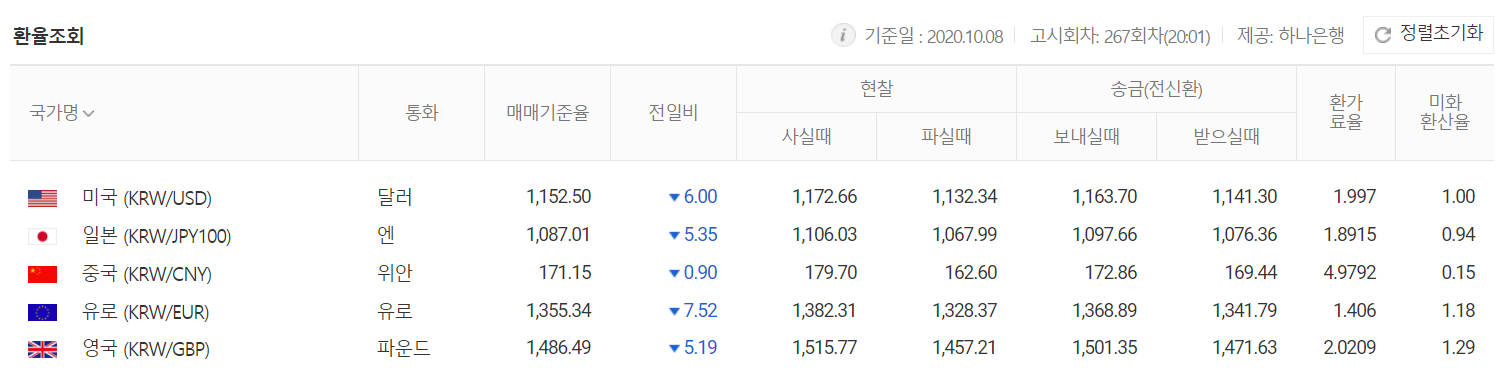Click the 고시회차: 267회차(20:01) text

pos(1121,36)
